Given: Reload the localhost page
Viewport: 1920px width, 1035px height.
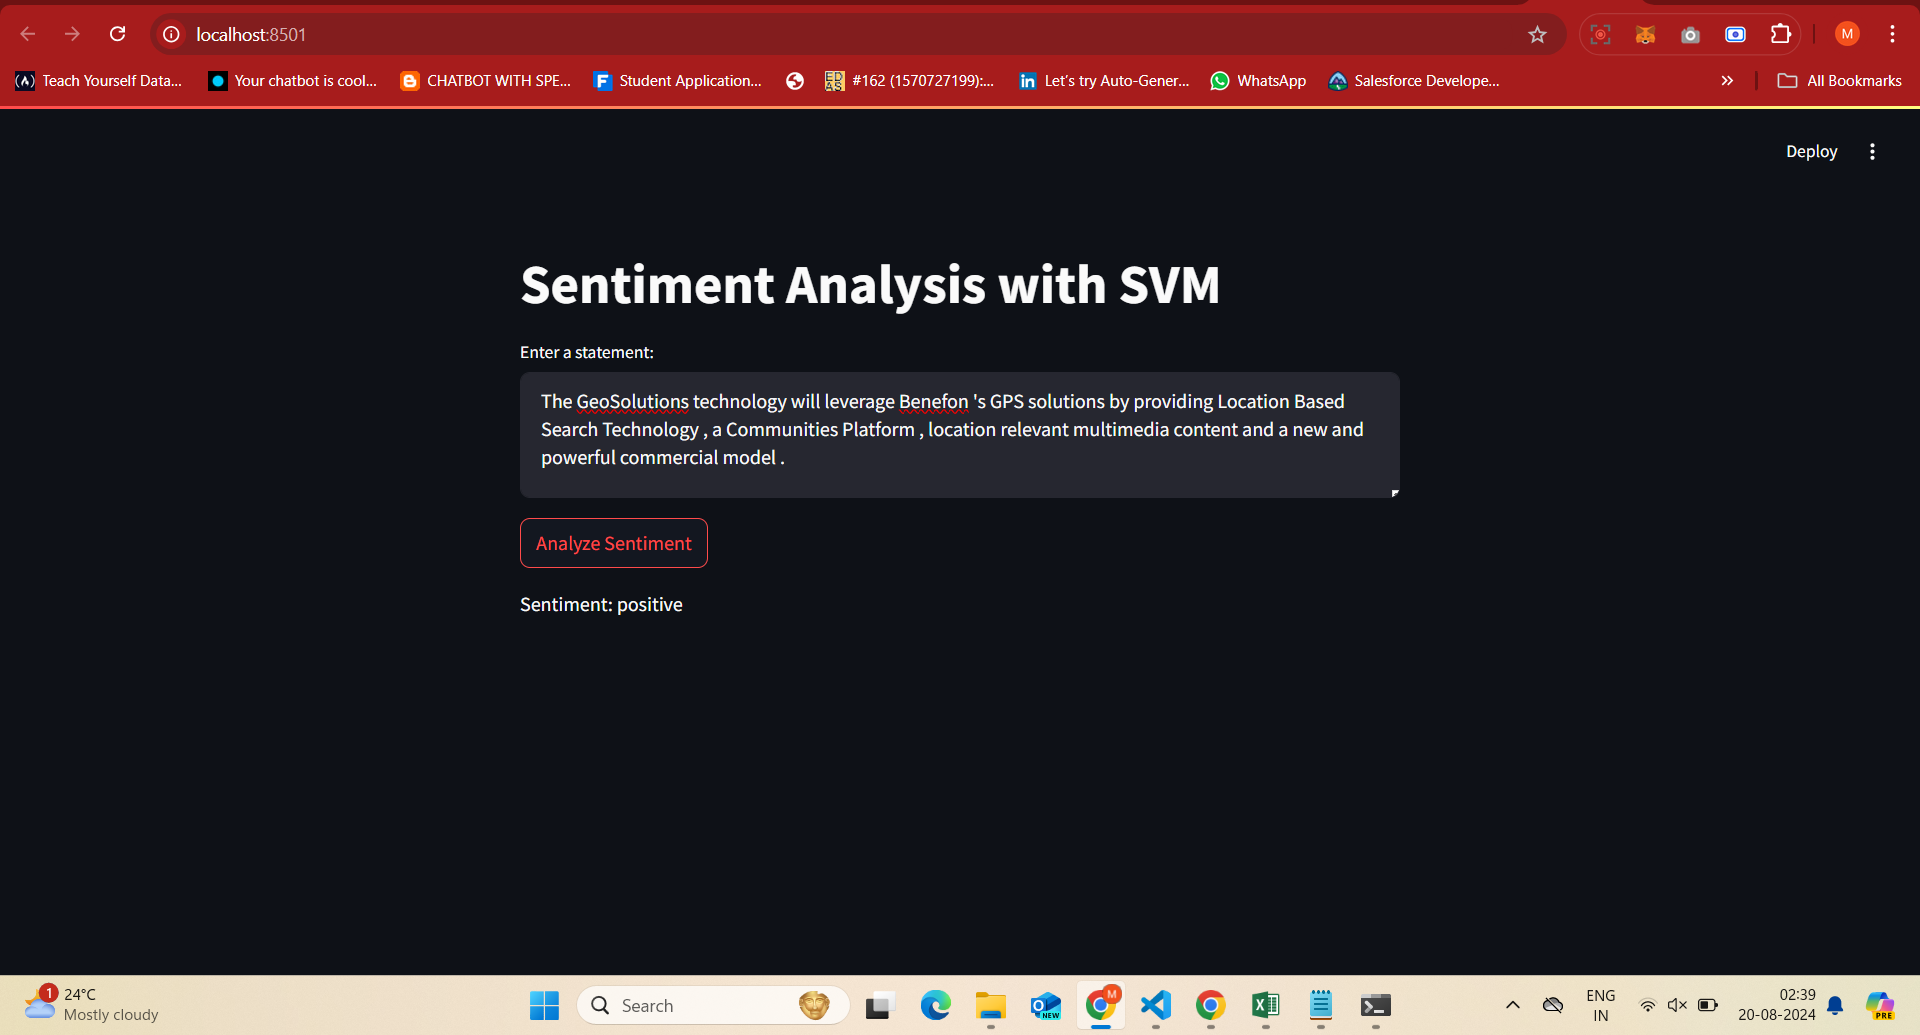Looking at the screenshot, I should point(118,34).
